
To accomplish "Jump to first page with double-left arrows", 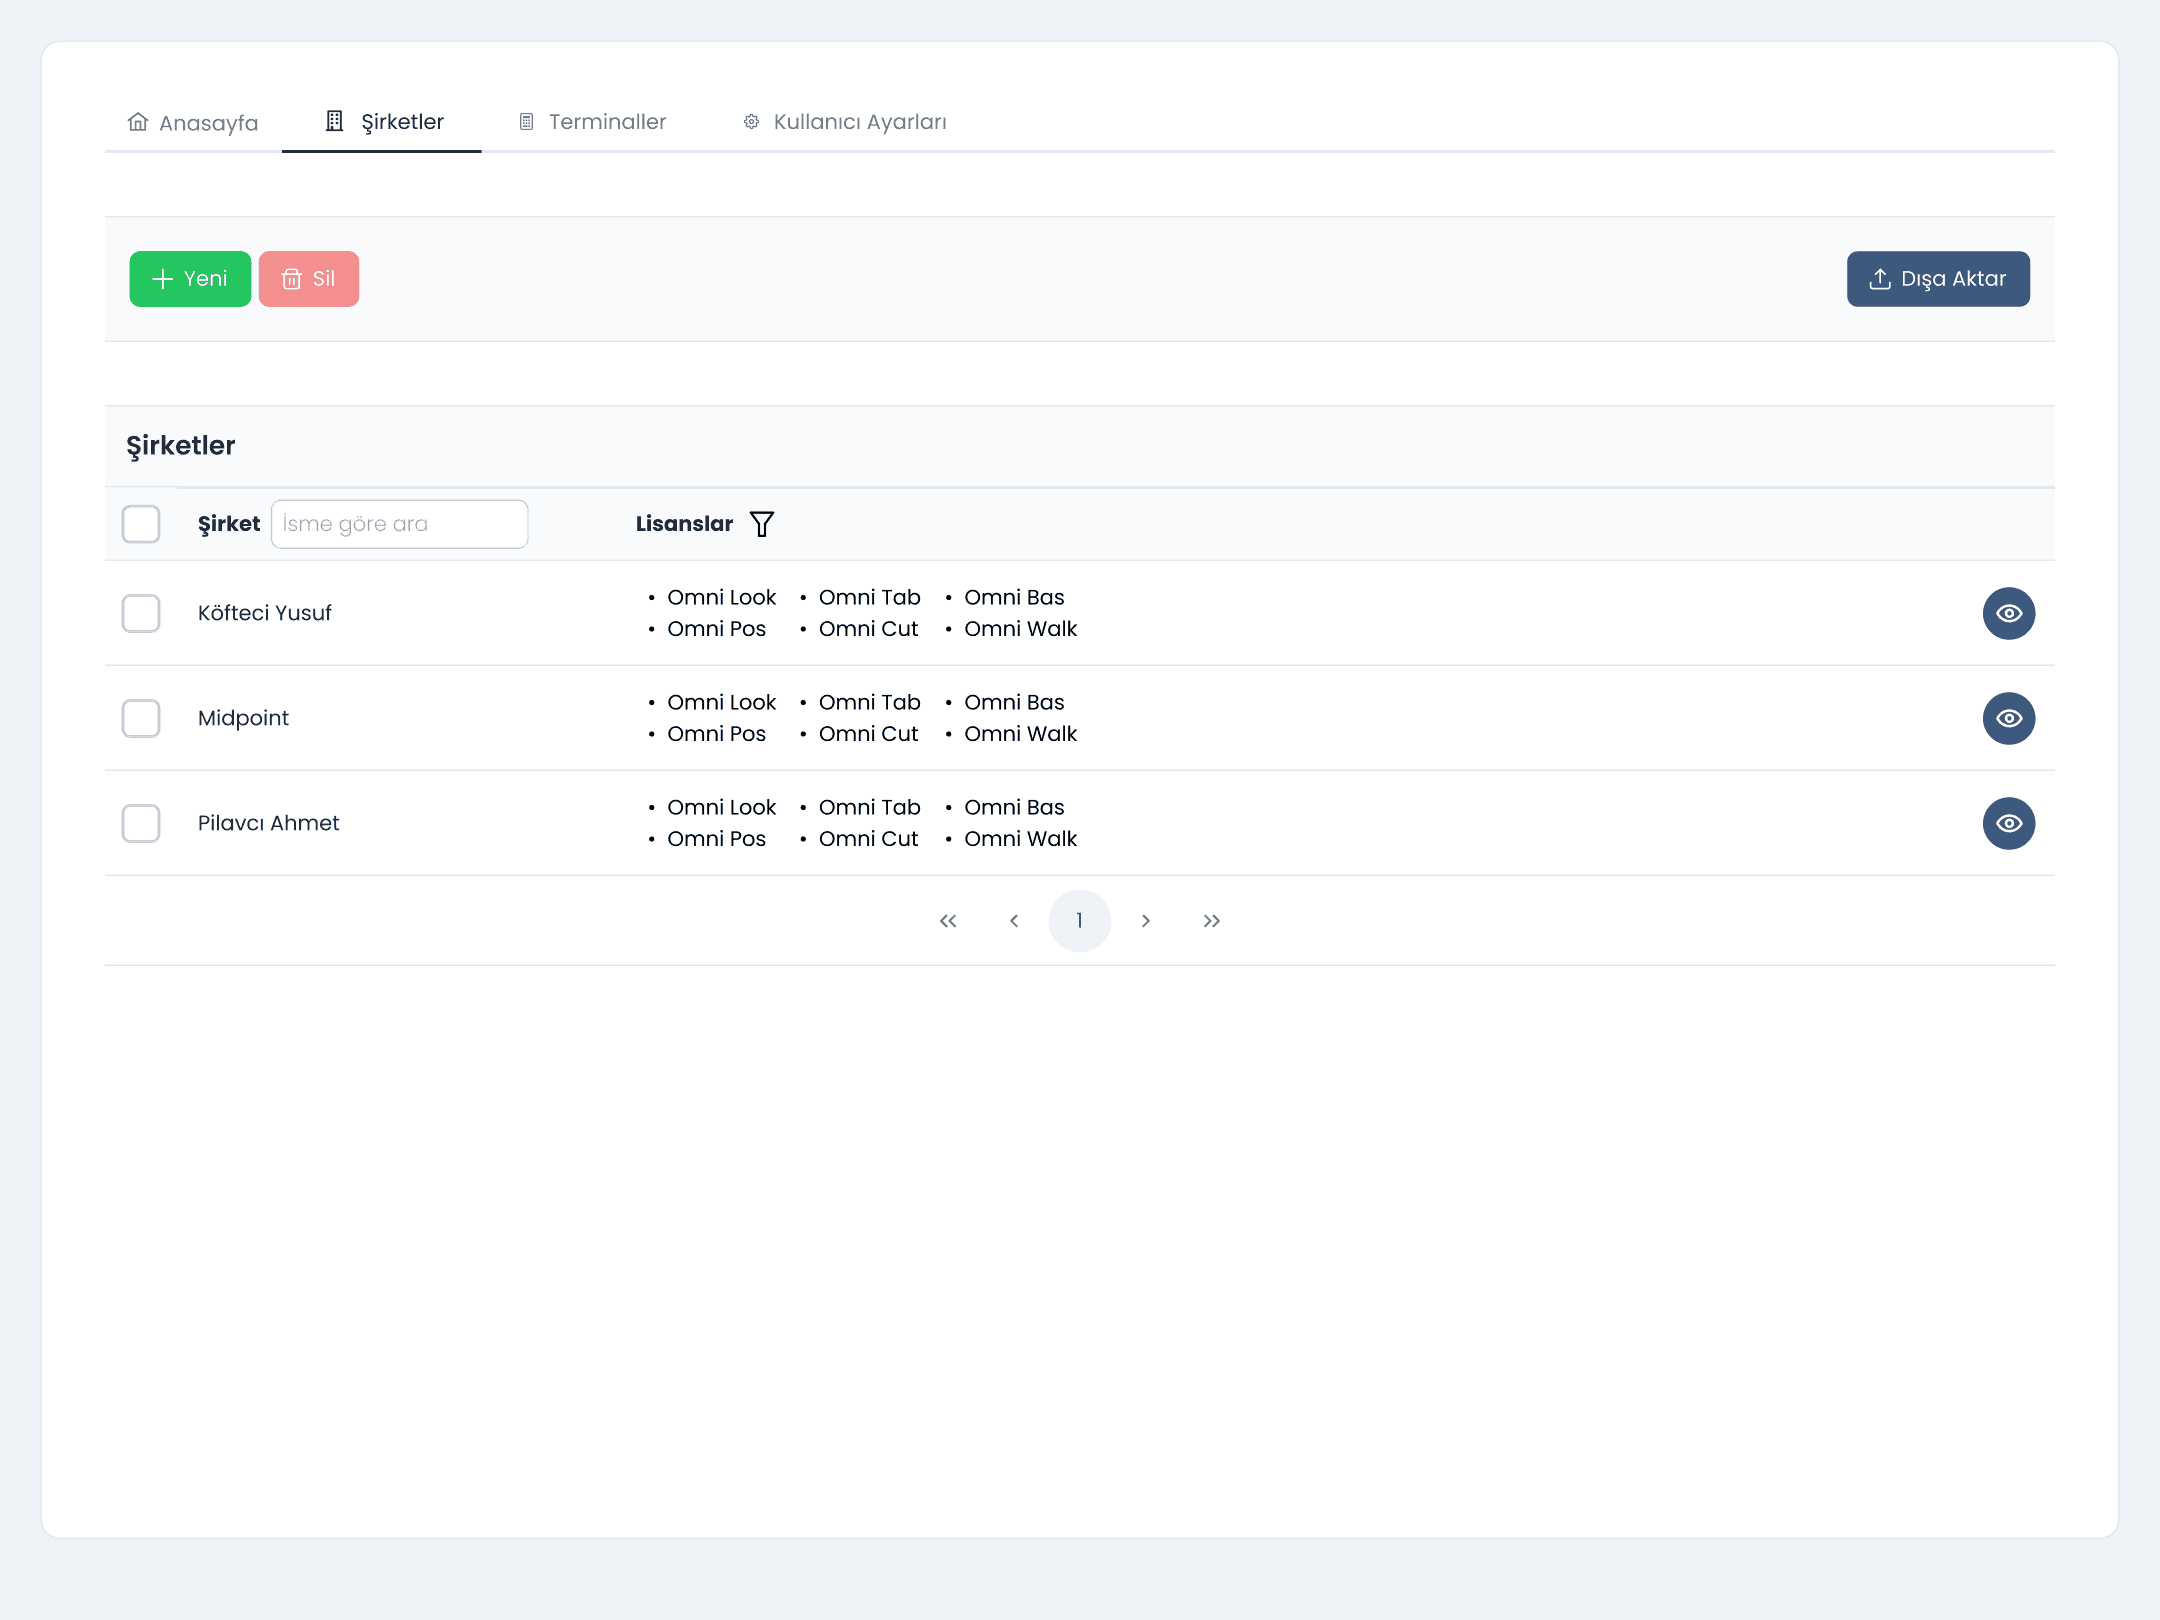I will pyautogui.click(x=948, y=921).
